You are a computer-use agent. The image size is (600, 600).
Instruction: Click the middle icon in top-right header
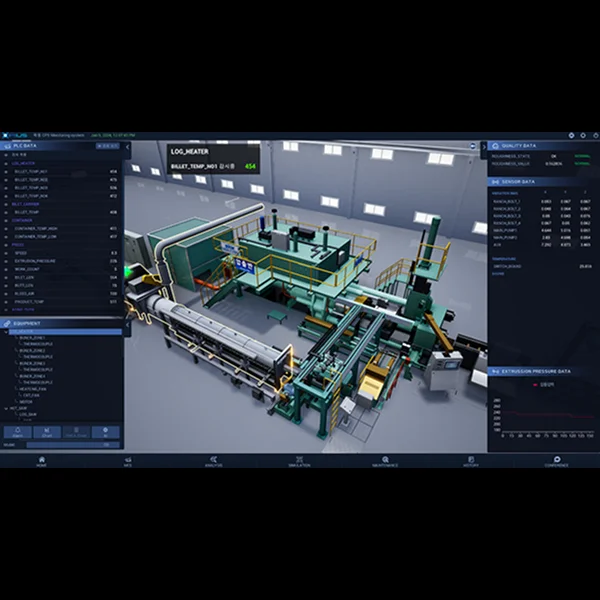point(583,135)
